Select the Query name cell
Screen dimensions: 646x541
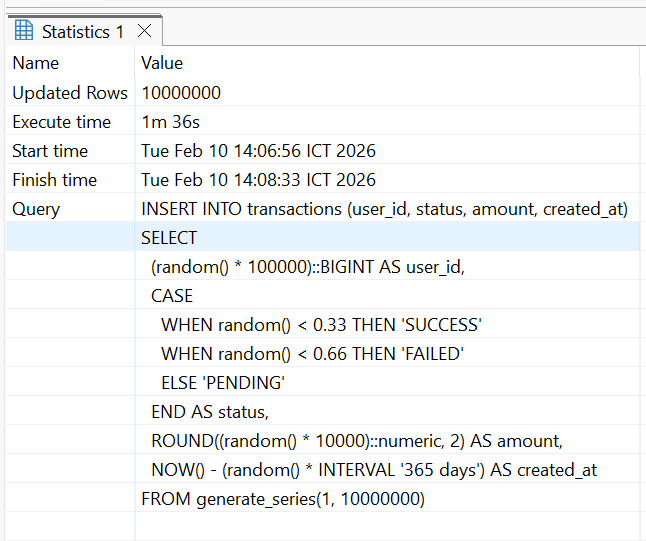point(36,209)
